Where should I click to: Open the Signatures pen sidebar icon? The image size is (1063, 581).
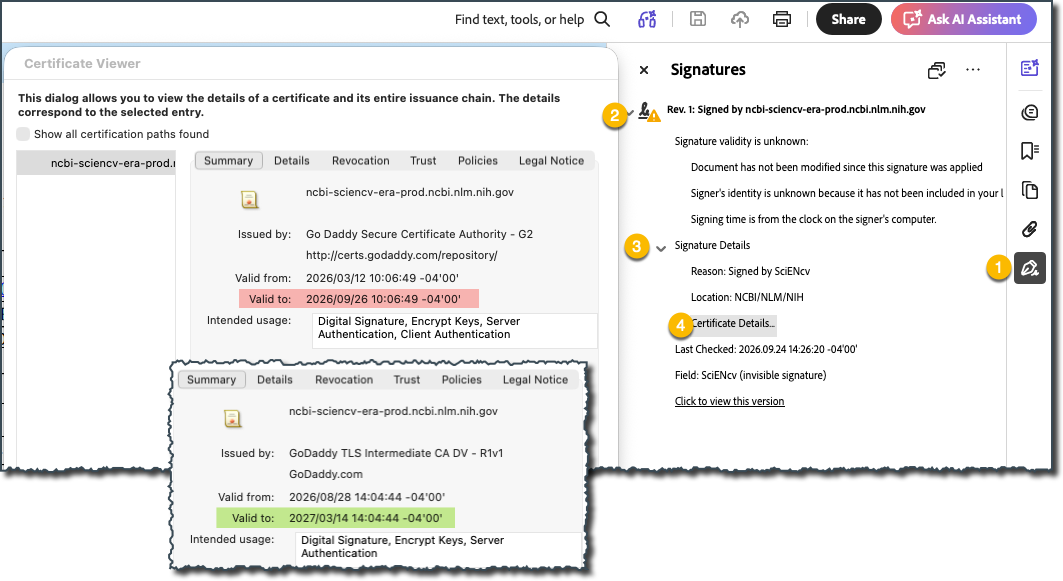[1030, 268]
